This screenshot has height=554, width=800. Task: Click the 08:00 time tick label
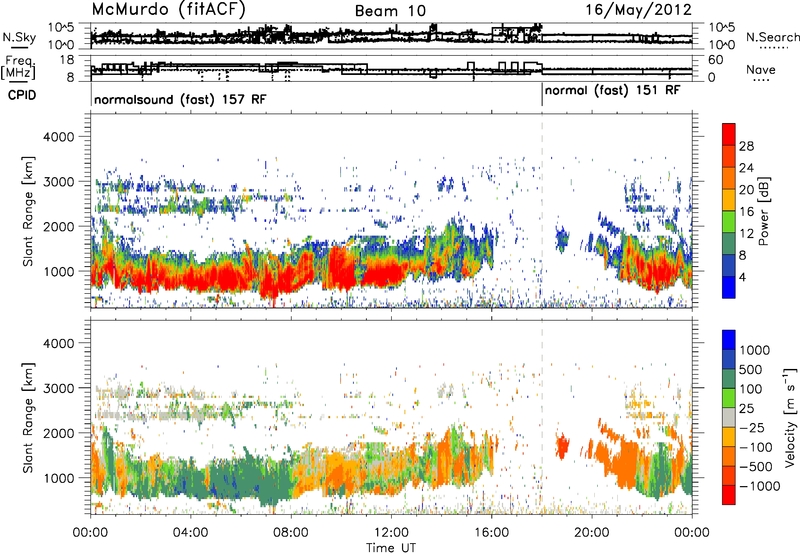[x=291, y=533]
